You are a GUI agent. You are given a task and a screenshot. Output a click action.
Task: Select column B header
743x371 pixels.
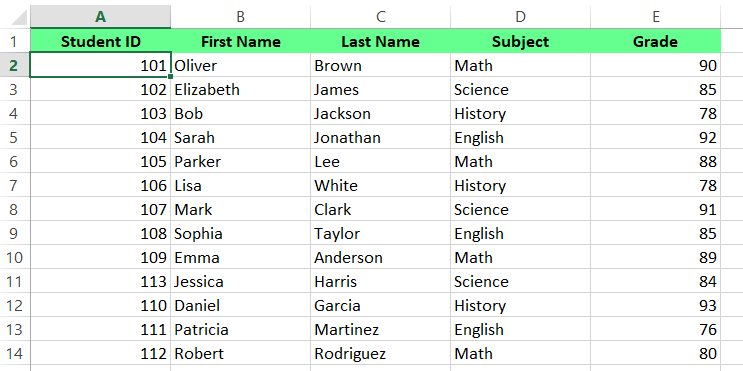point(241,17)
